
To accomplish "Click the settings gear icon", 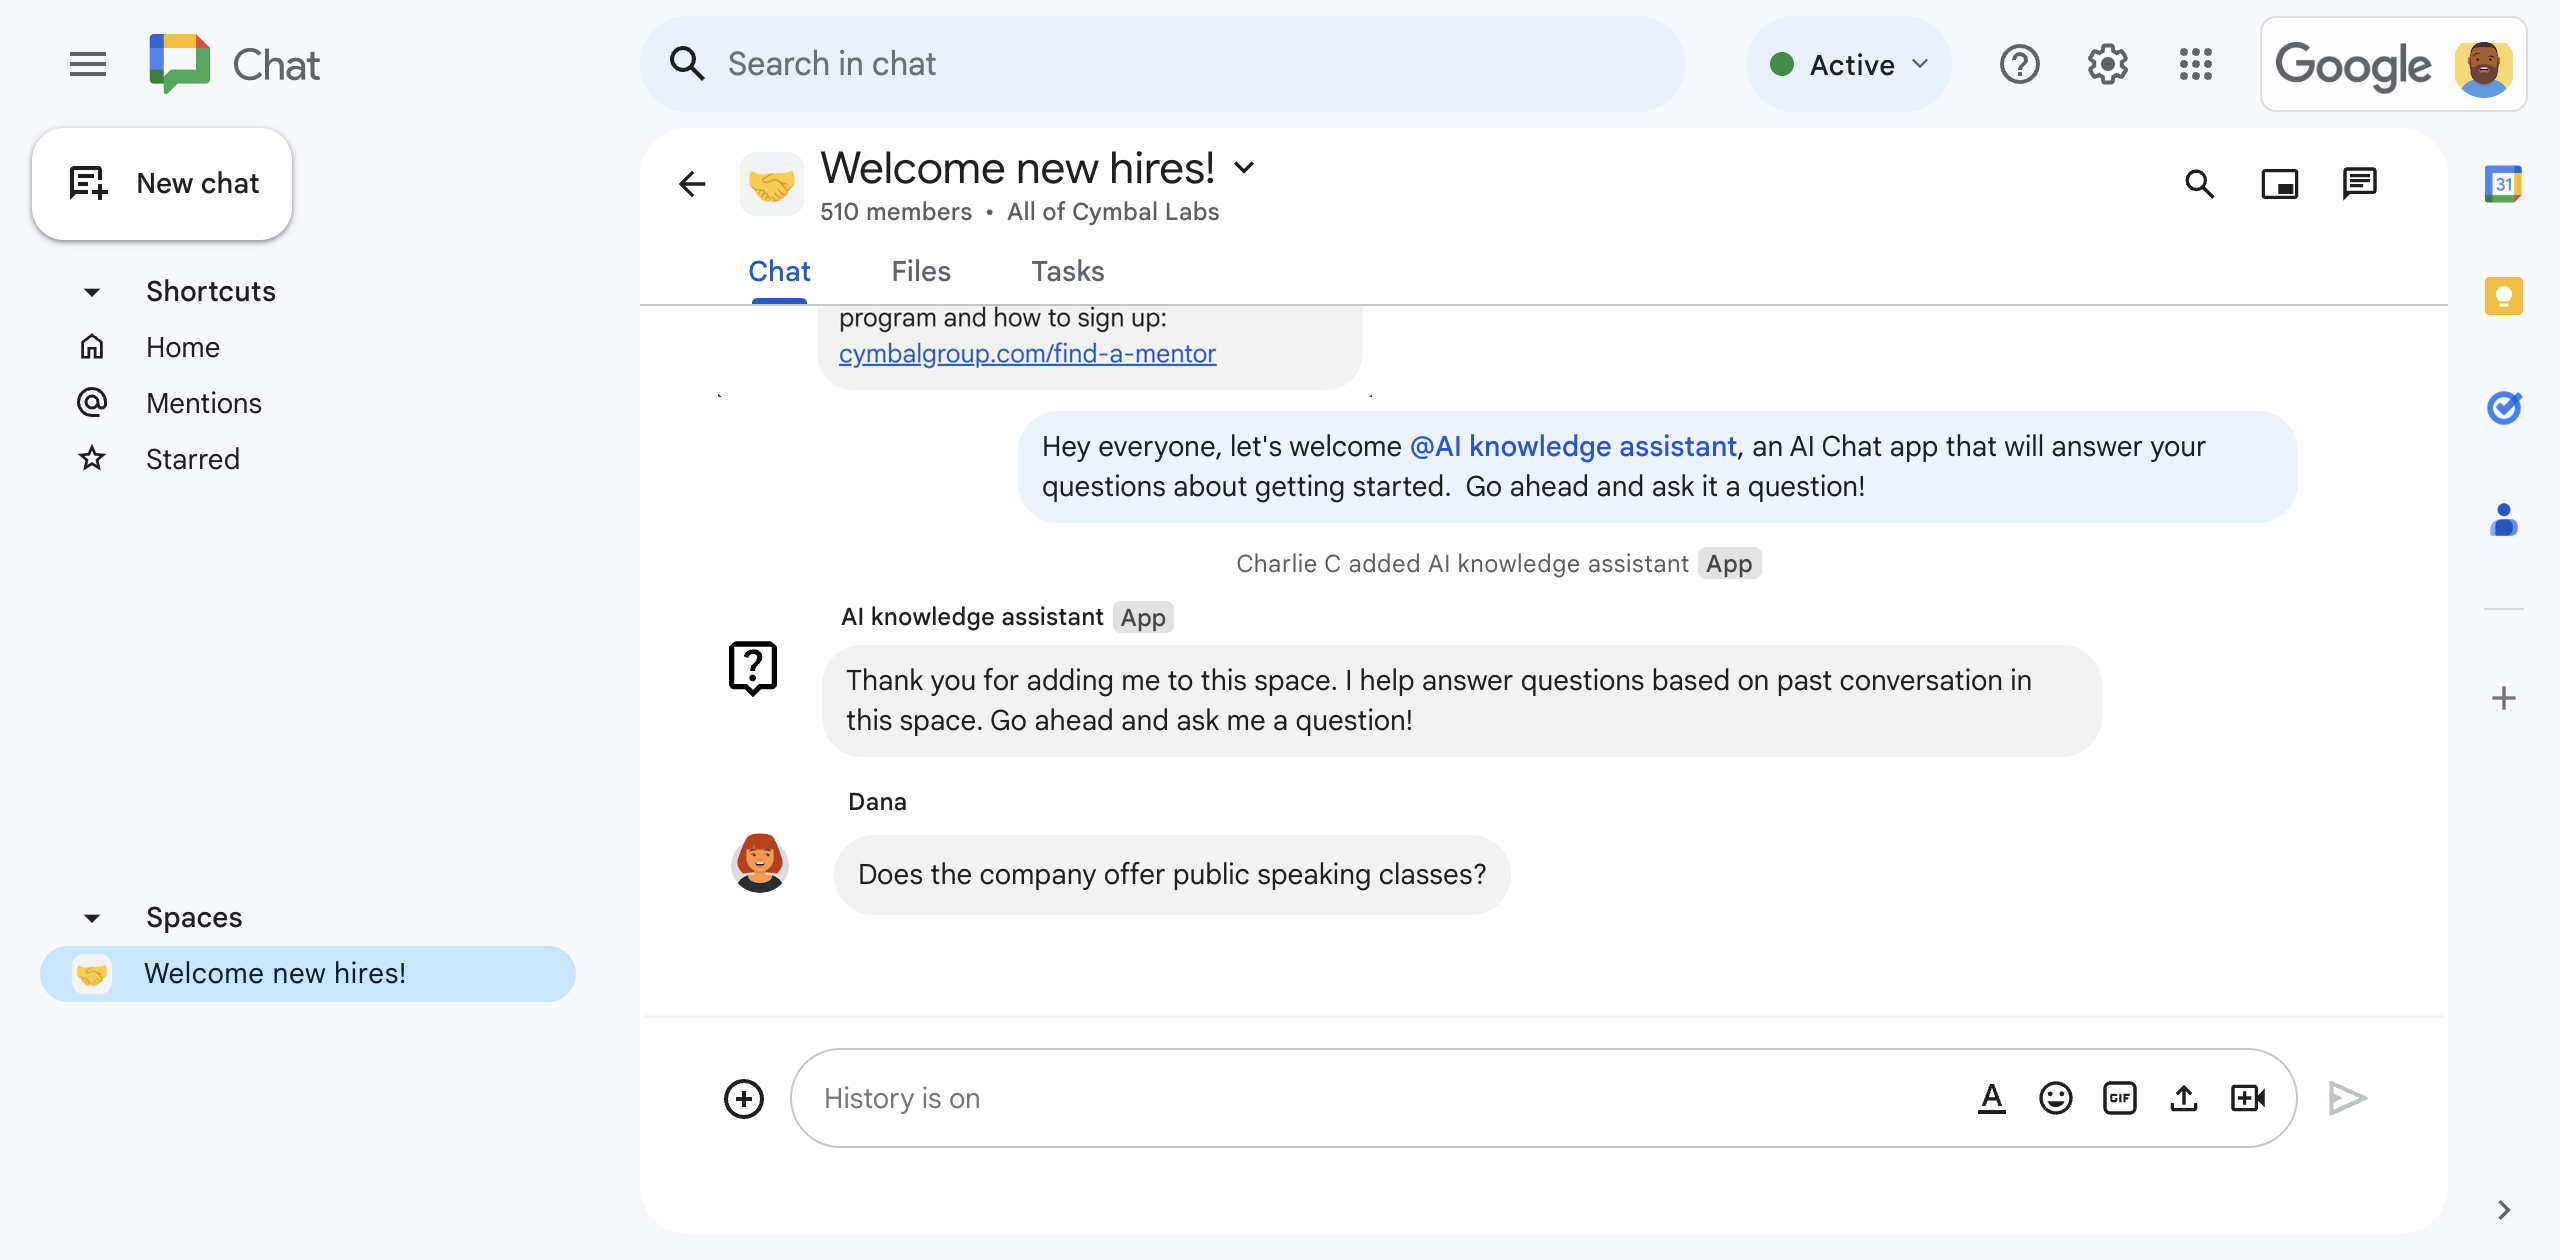I will click(x=2106, y=64).
